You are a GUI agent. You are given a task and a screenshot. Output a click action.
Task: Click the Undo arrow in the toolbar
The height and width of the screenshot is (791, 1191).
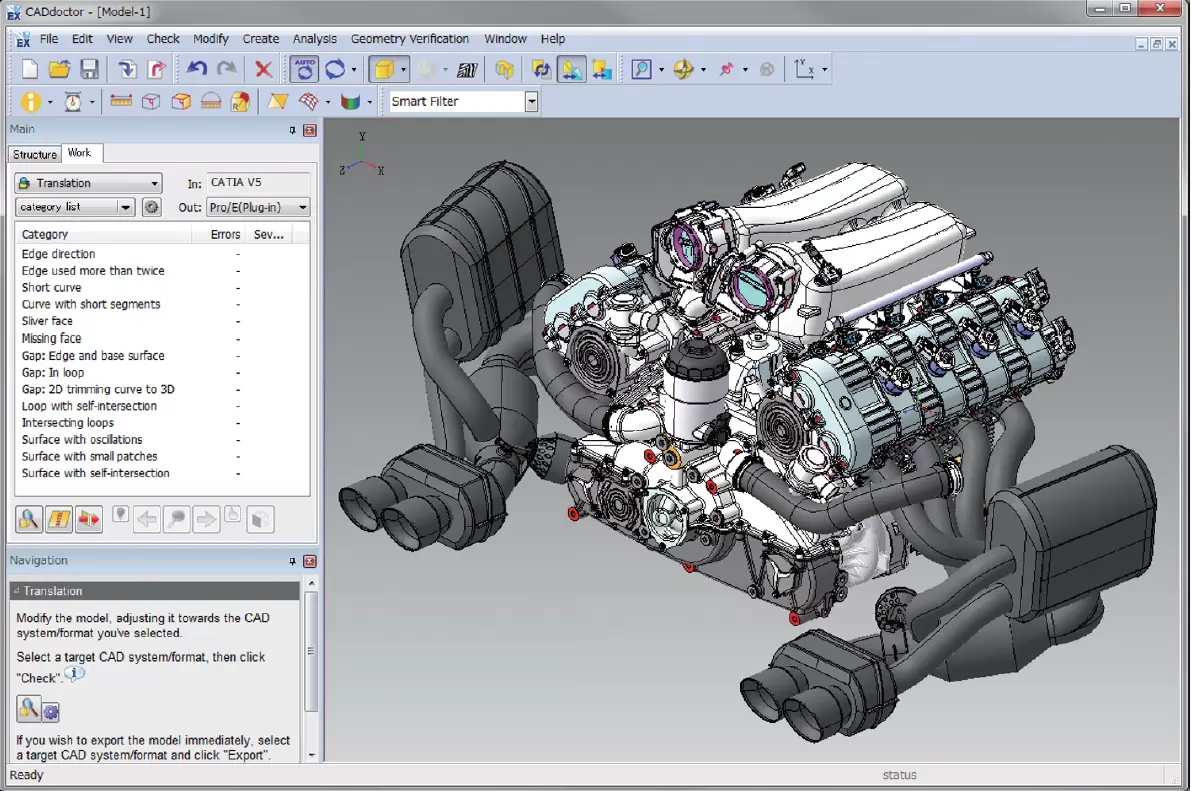tap(196, 69)
